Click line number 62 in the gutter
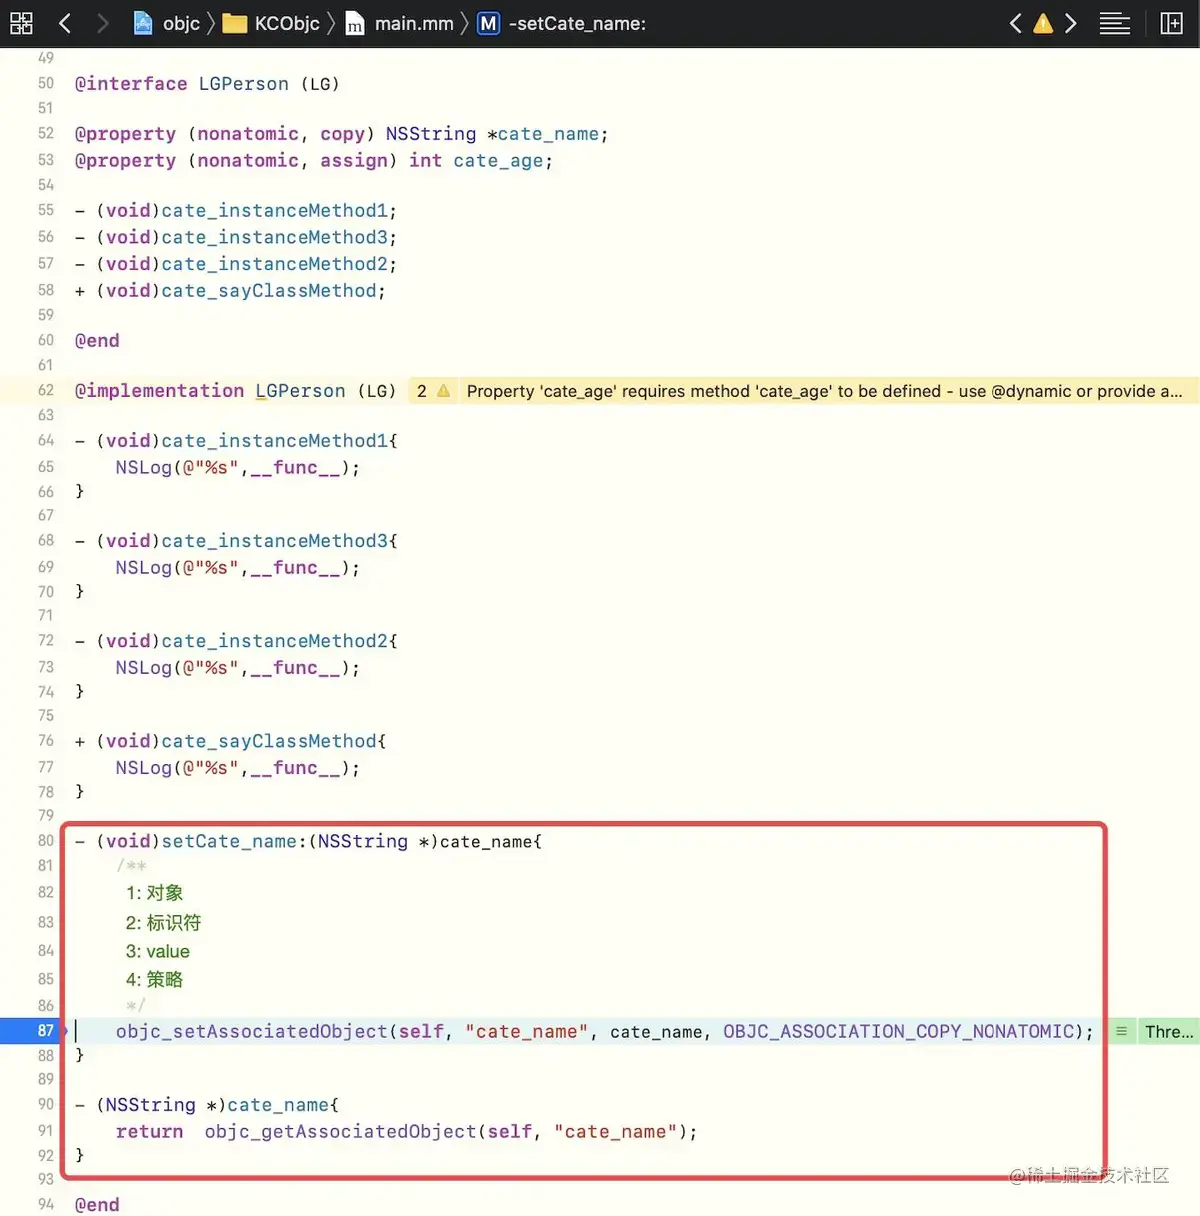Image resolution: width=1200 pixels, height=1216 pixels. 45,390
